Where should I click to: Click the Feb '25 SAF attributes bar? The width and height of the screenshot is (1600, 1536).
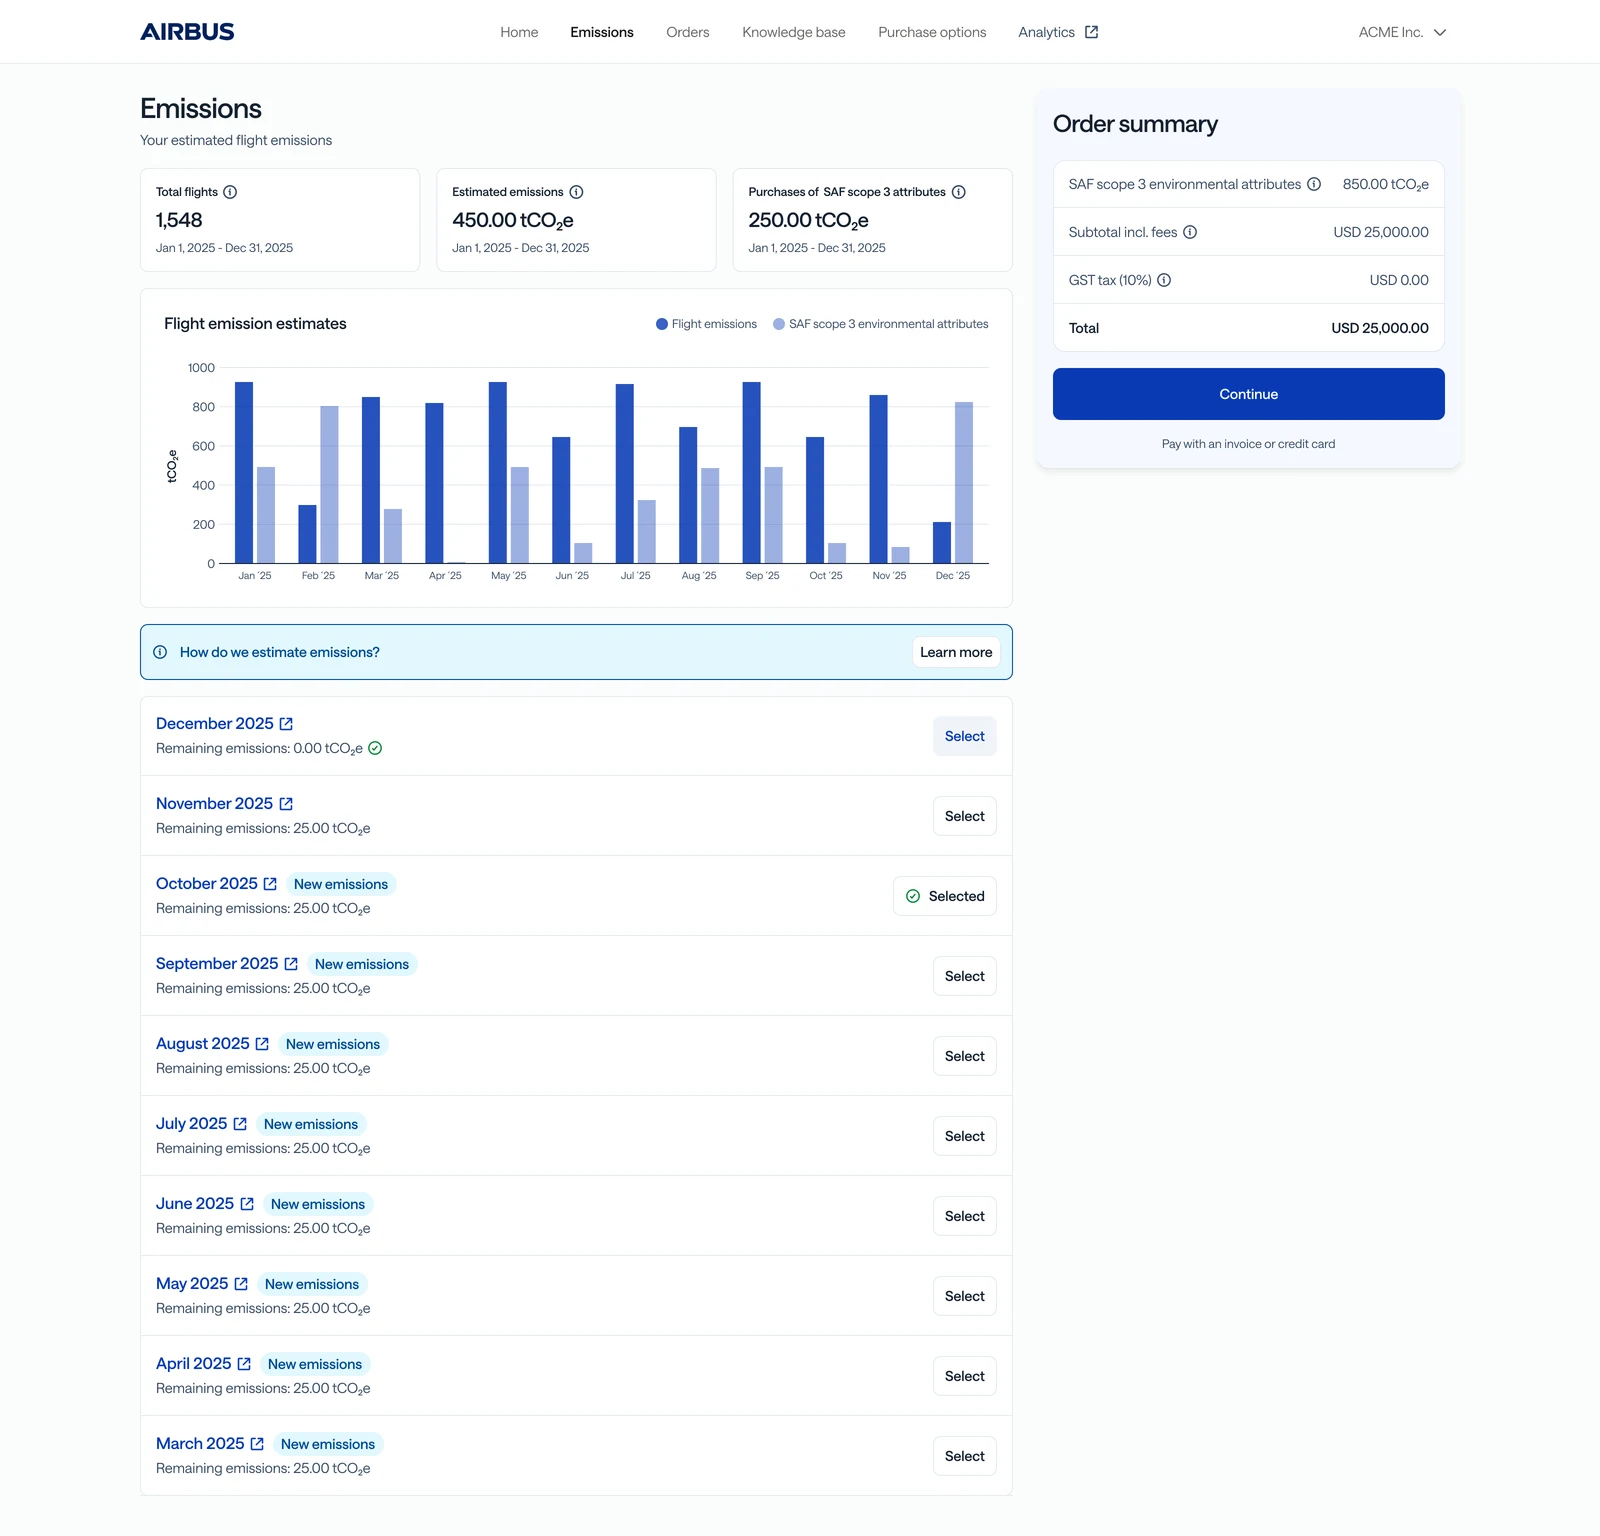click(x=329, y=485)
